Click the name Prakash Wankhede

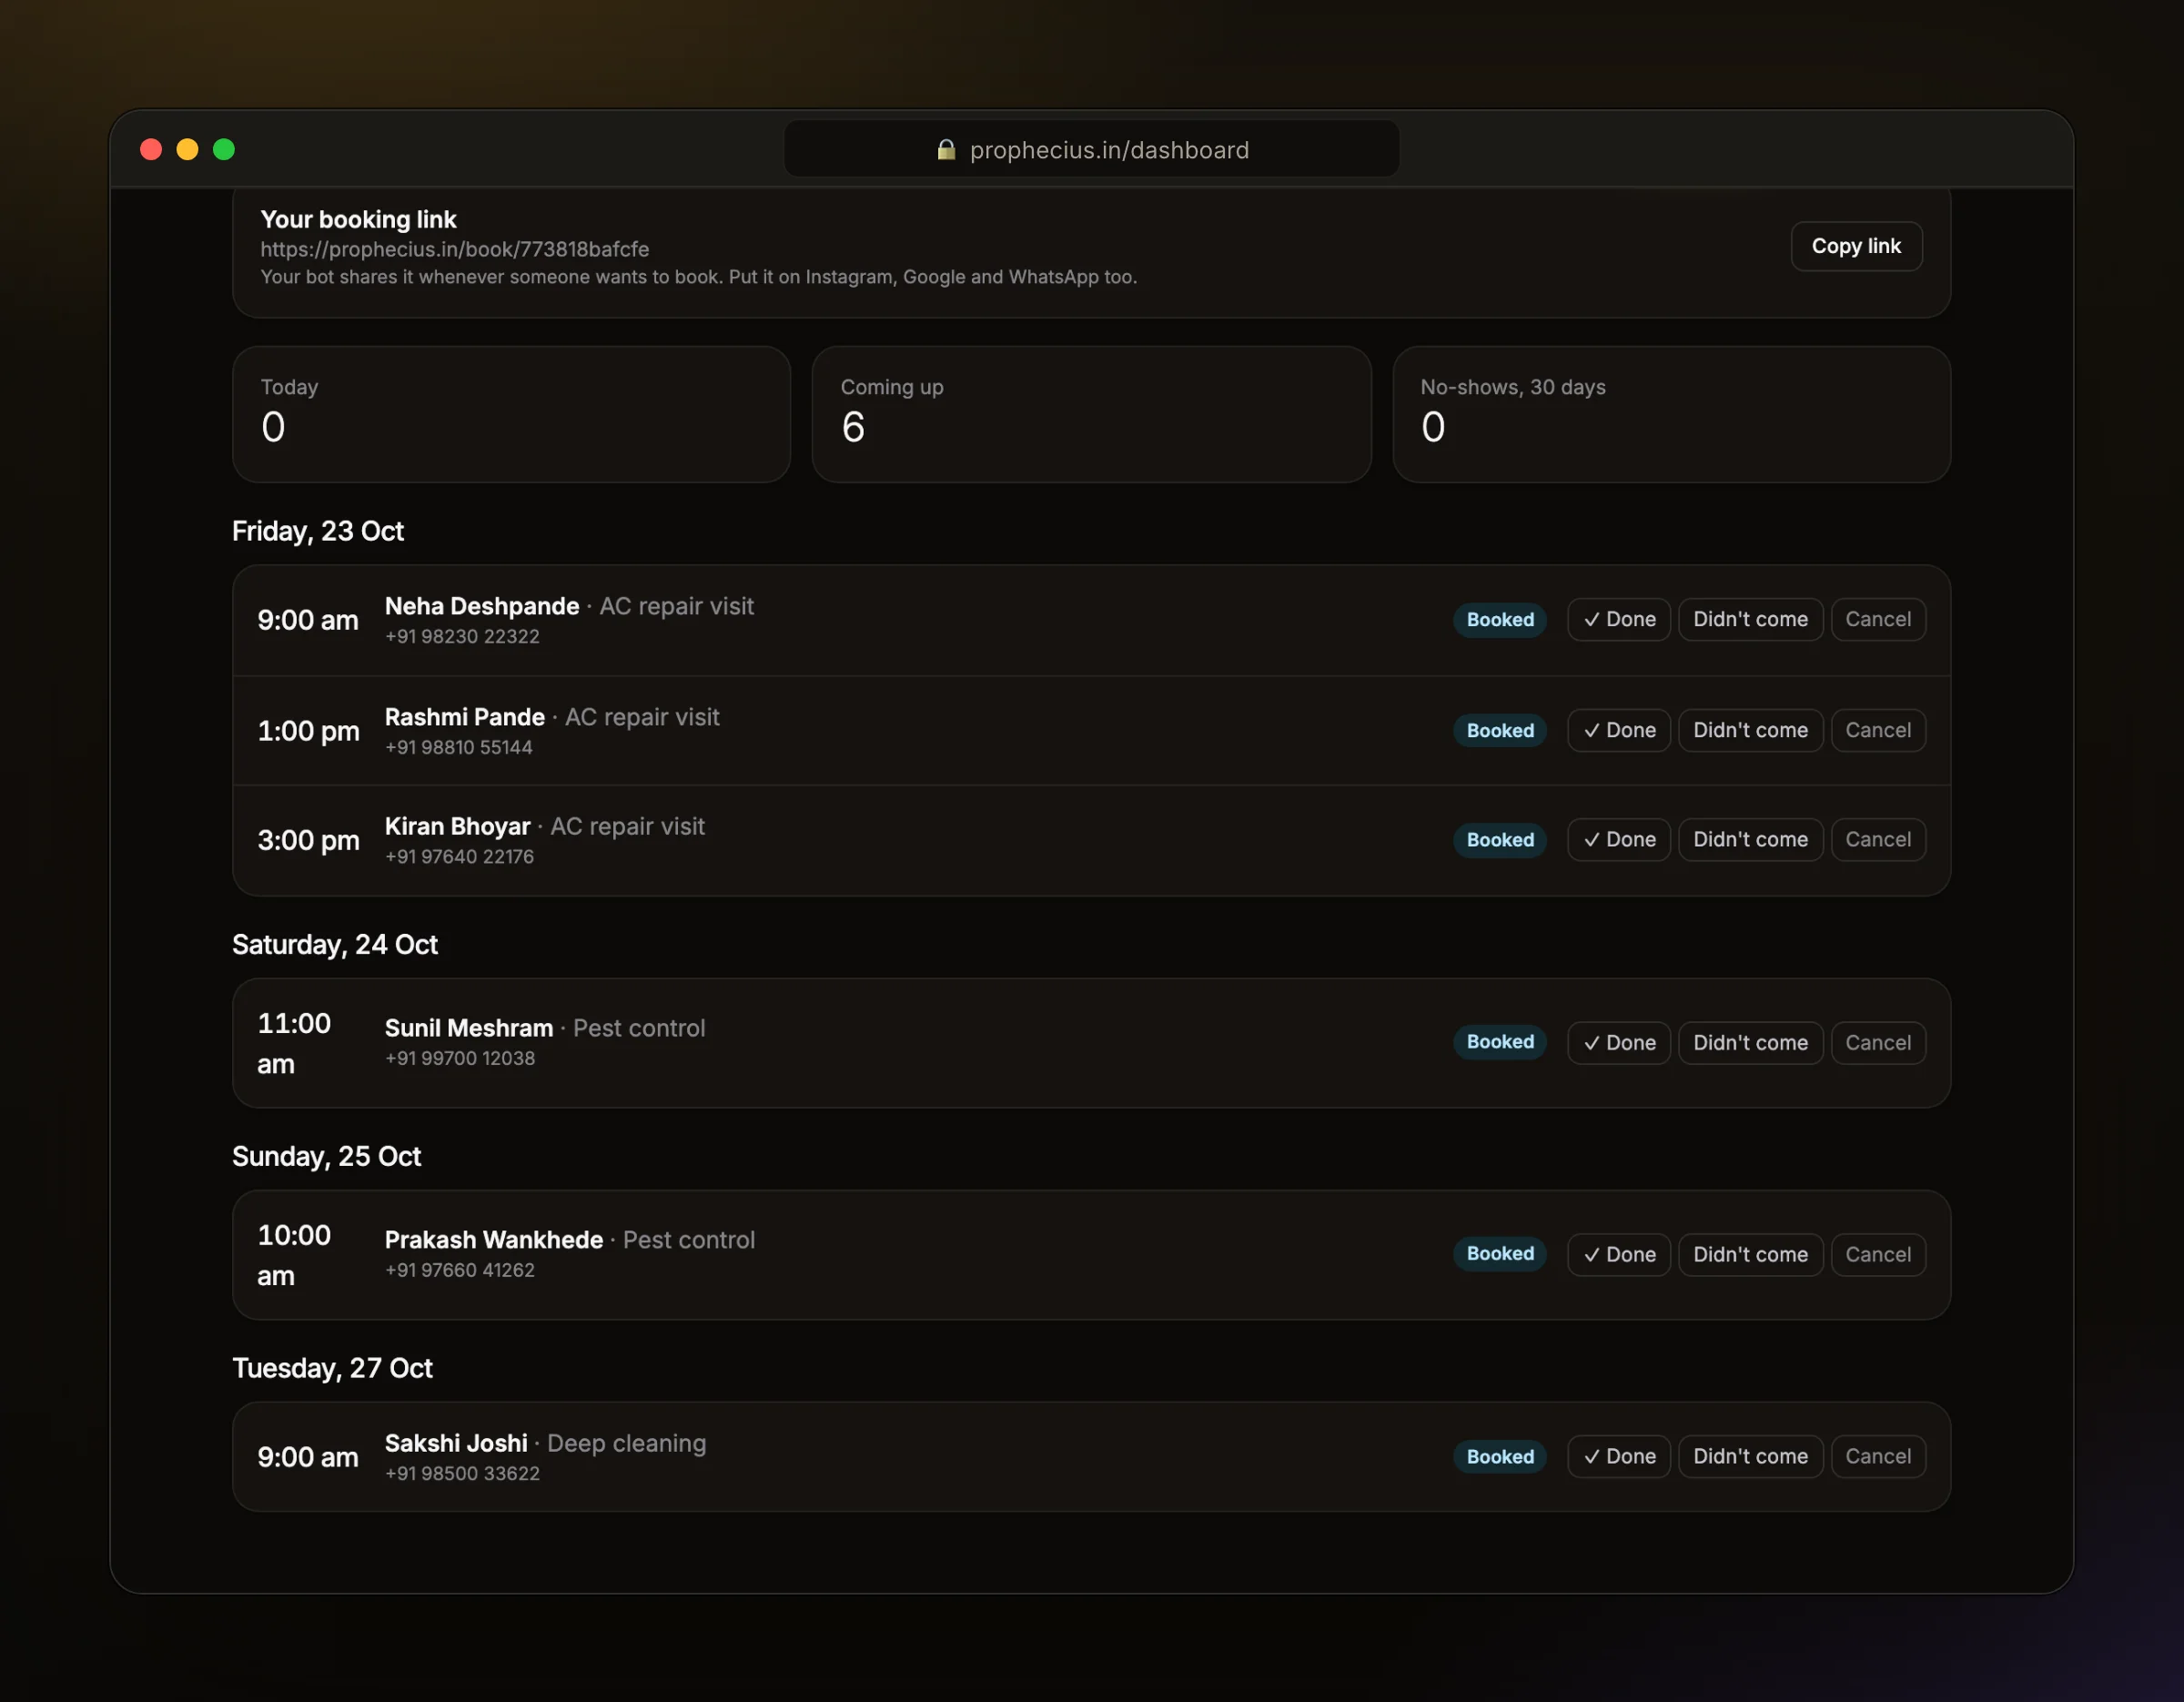[494, 1240]
